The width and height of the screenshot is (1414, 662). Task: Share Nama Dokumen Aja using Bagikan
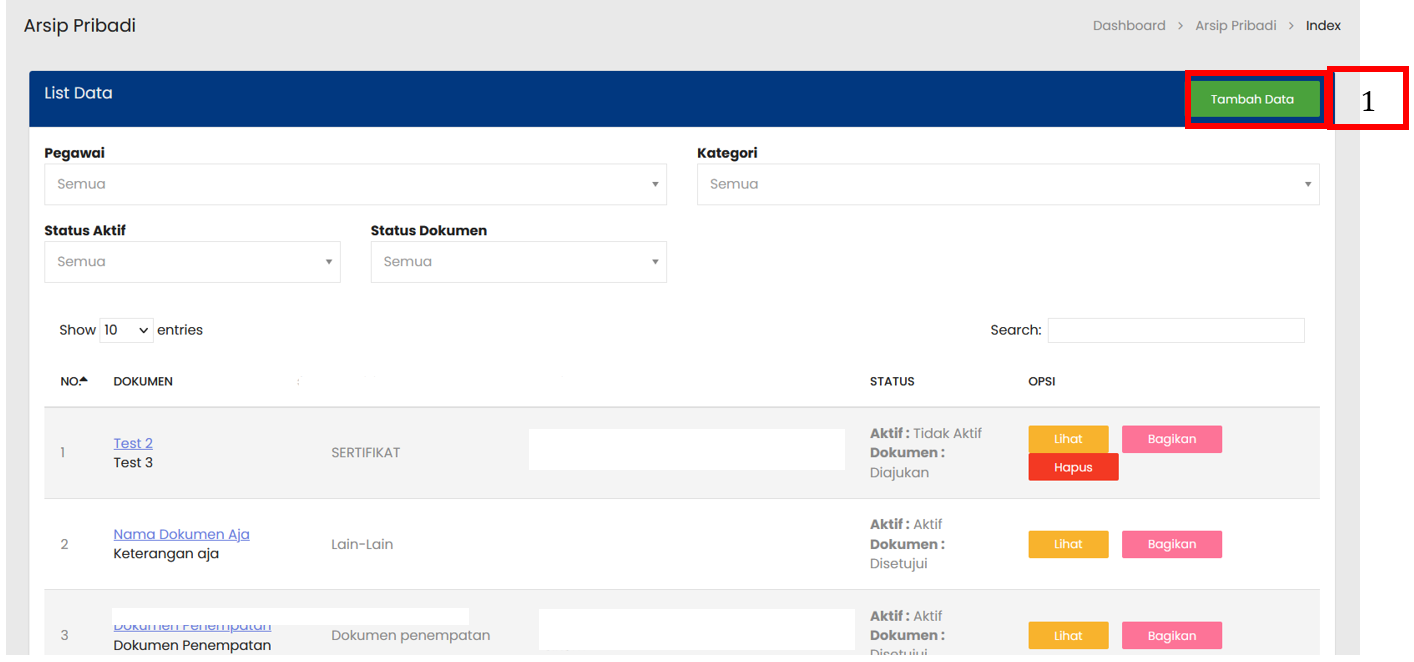click(1171, 544)
